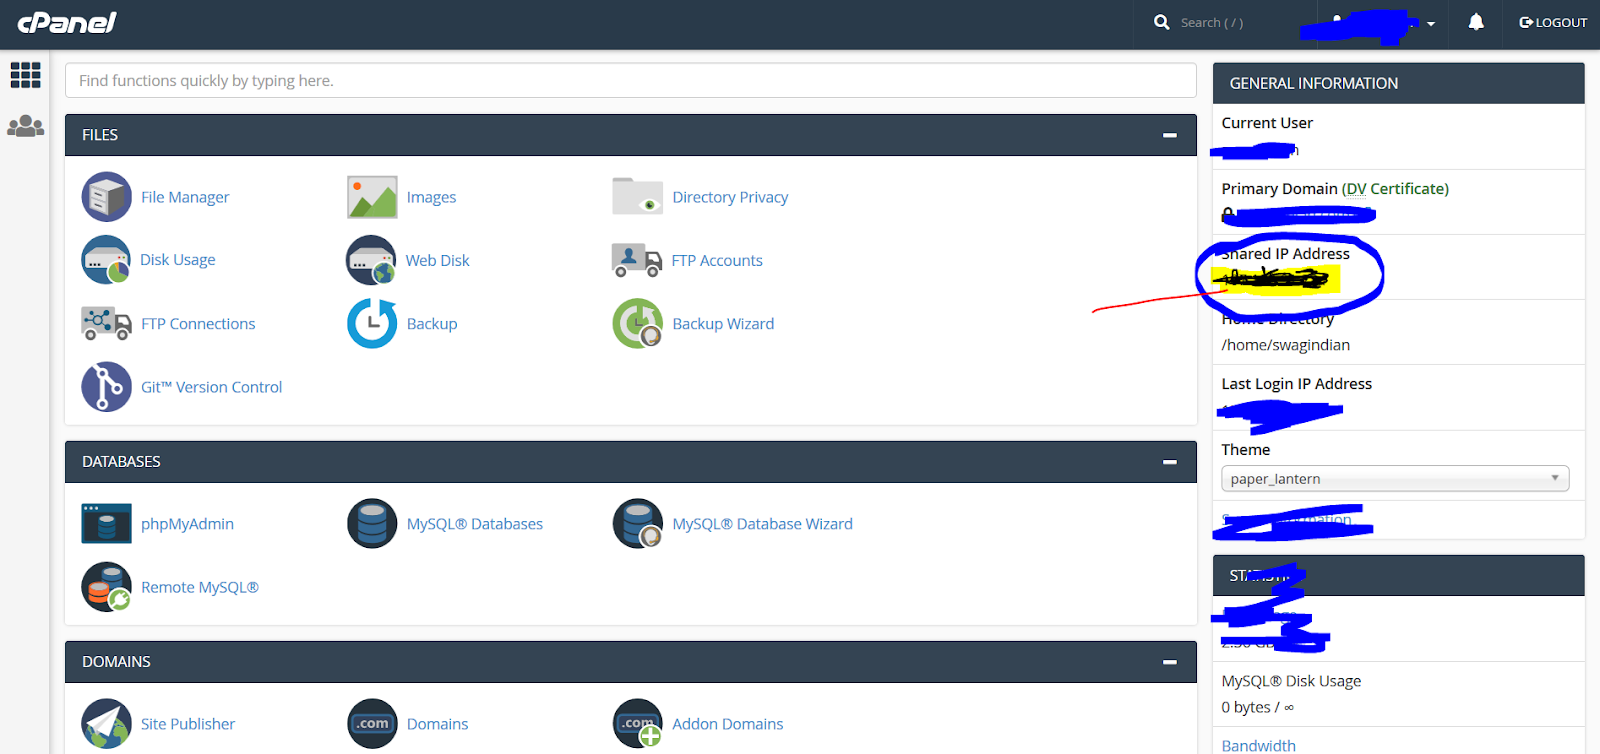The width and height of the screenshot is (1600, 754).
Task: Click the Images icon
Action: click(372, 197)
